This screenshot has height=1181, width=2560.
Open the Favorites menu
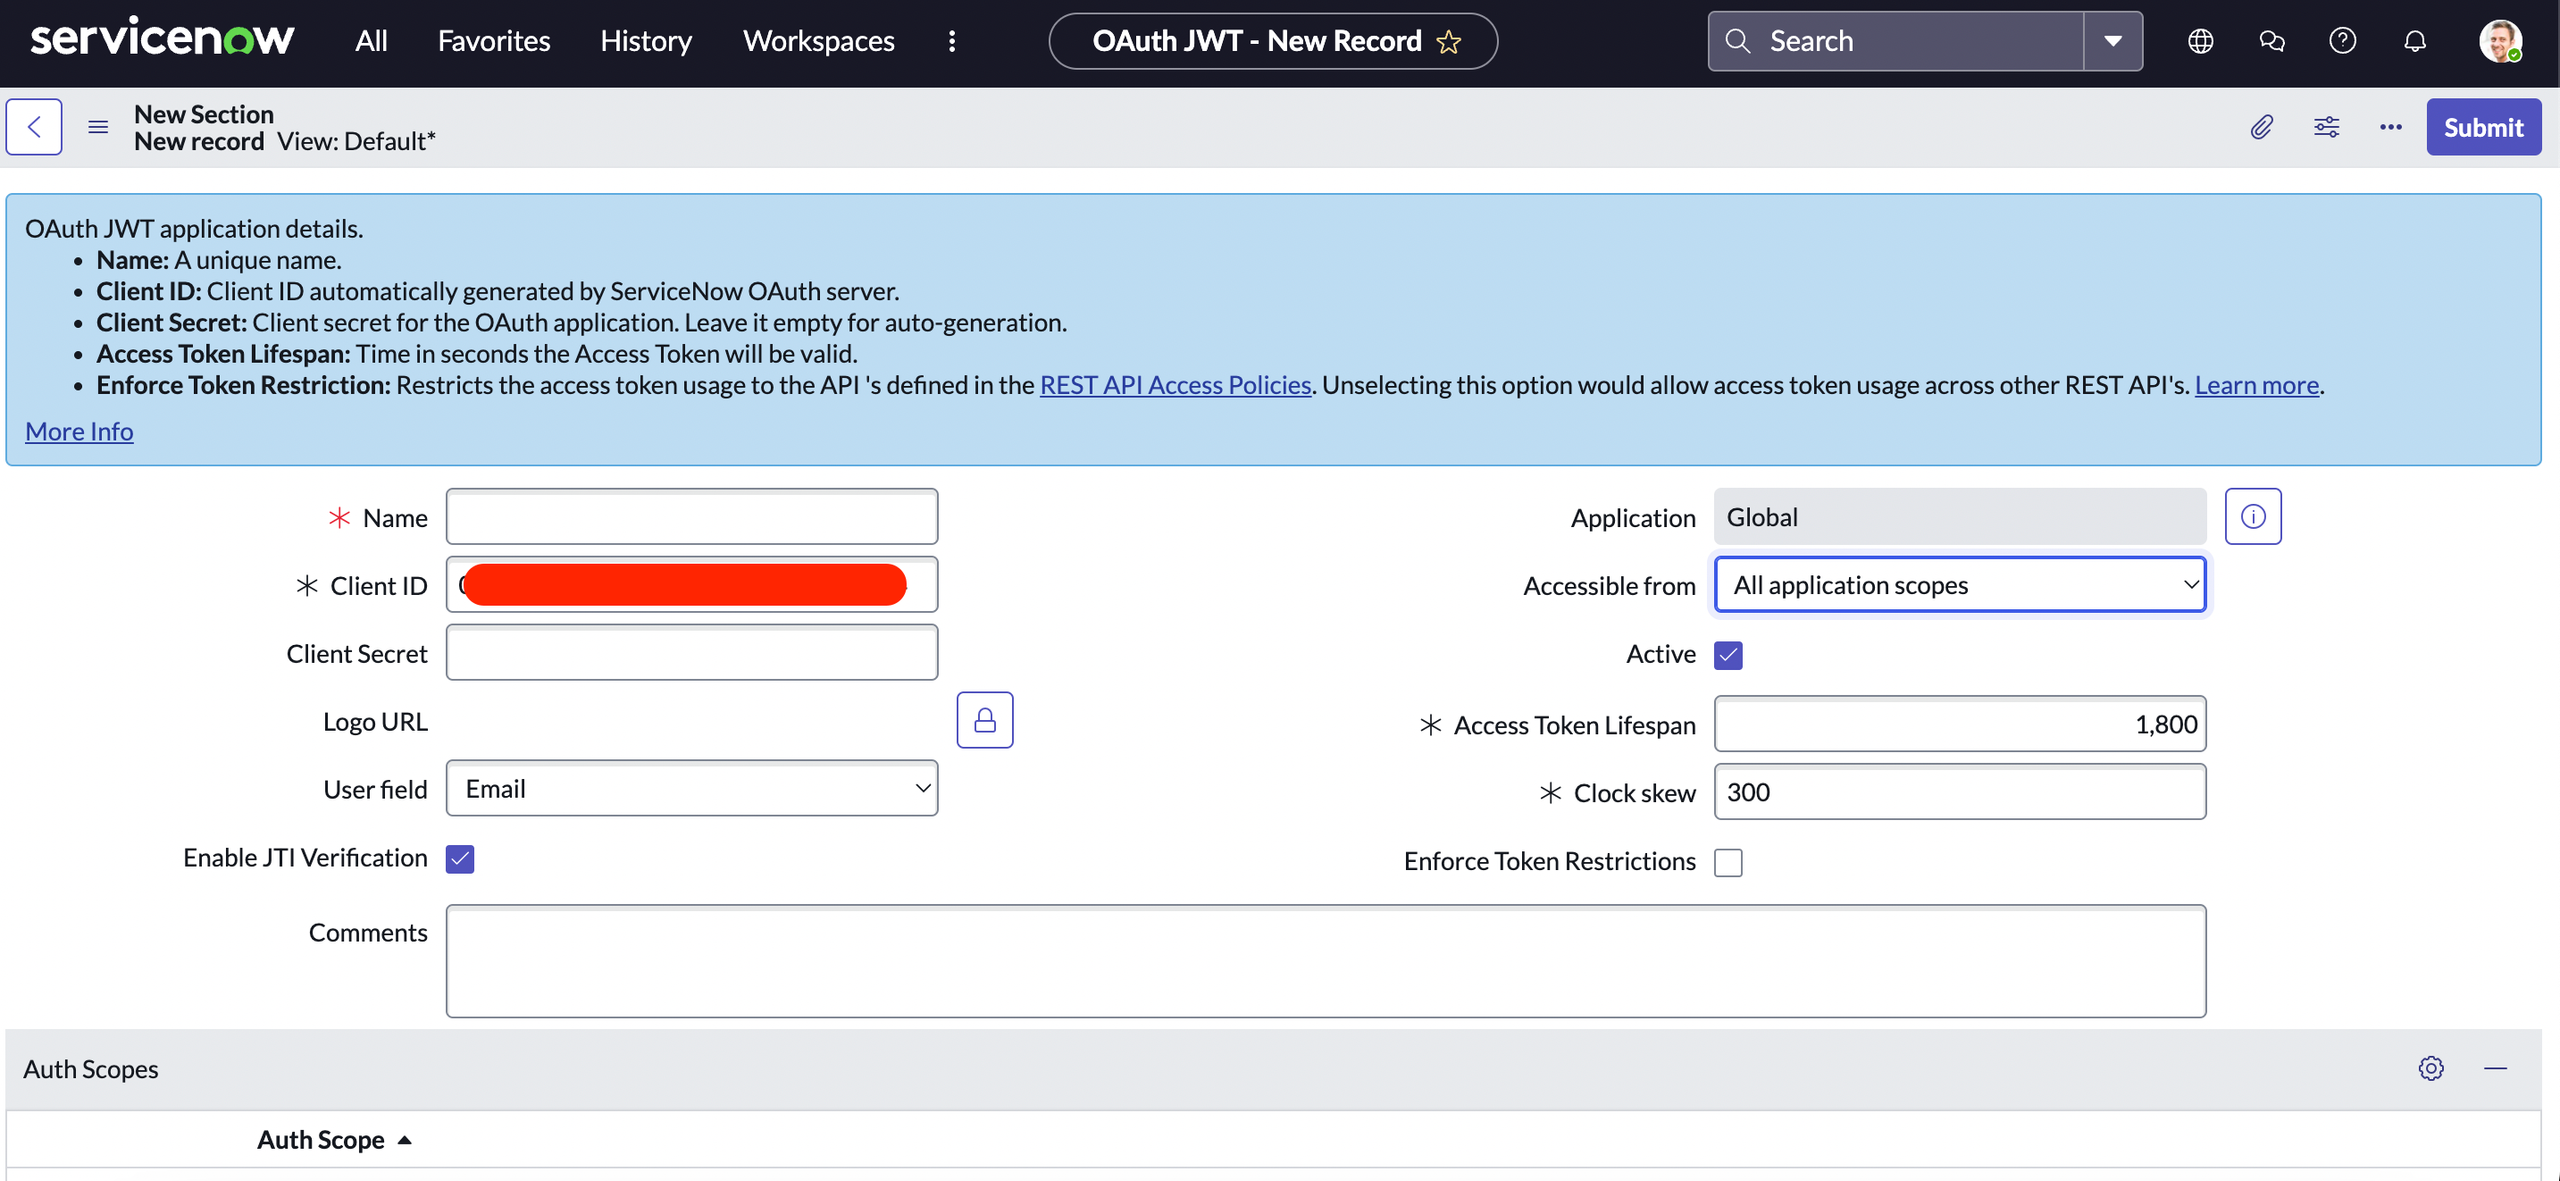click(x=494, y=41)
